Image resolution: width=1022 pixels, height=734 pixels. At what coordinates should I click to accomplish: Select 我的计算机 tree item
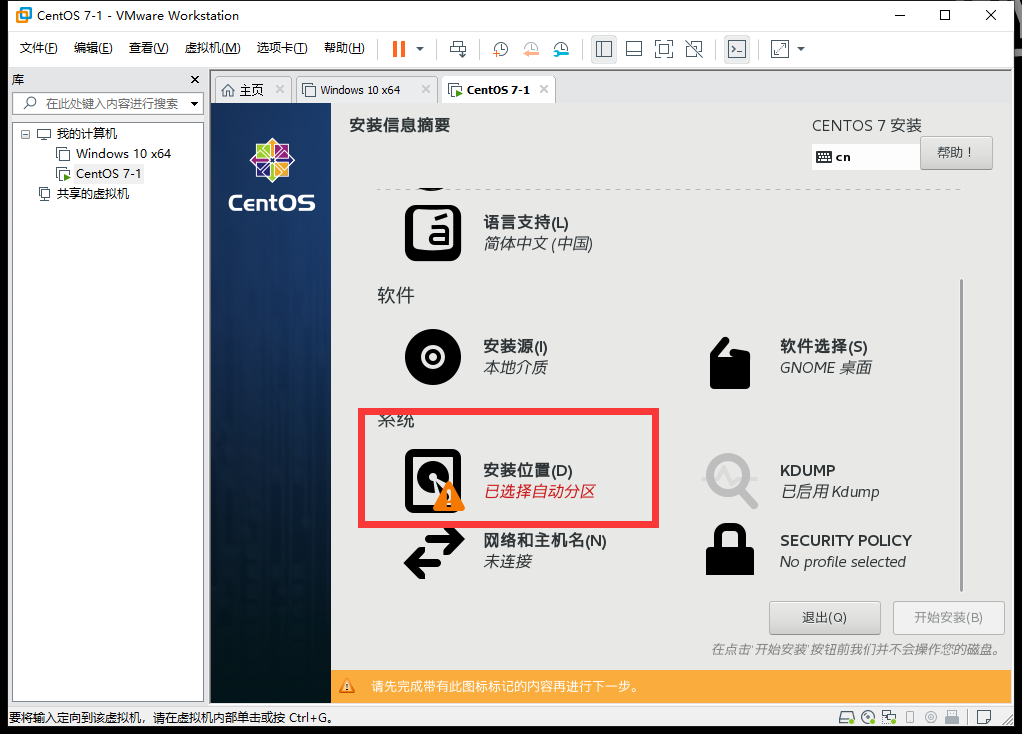tap(77, 134)
